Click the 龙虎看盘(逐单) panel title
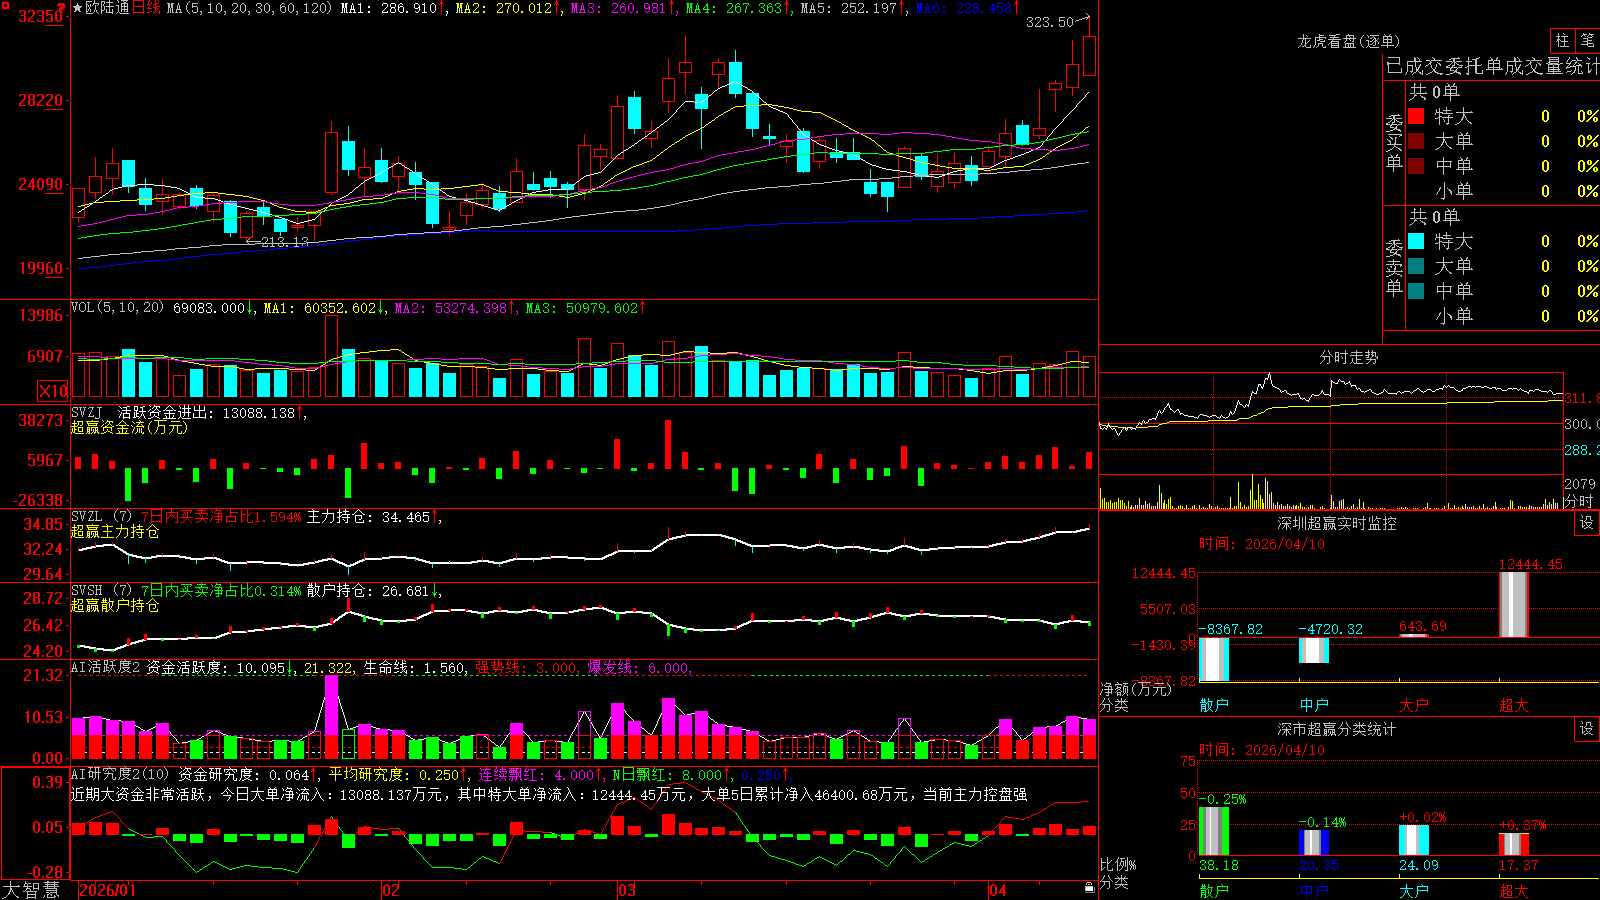The image size is (1600, 900). tap(1348, 41)
